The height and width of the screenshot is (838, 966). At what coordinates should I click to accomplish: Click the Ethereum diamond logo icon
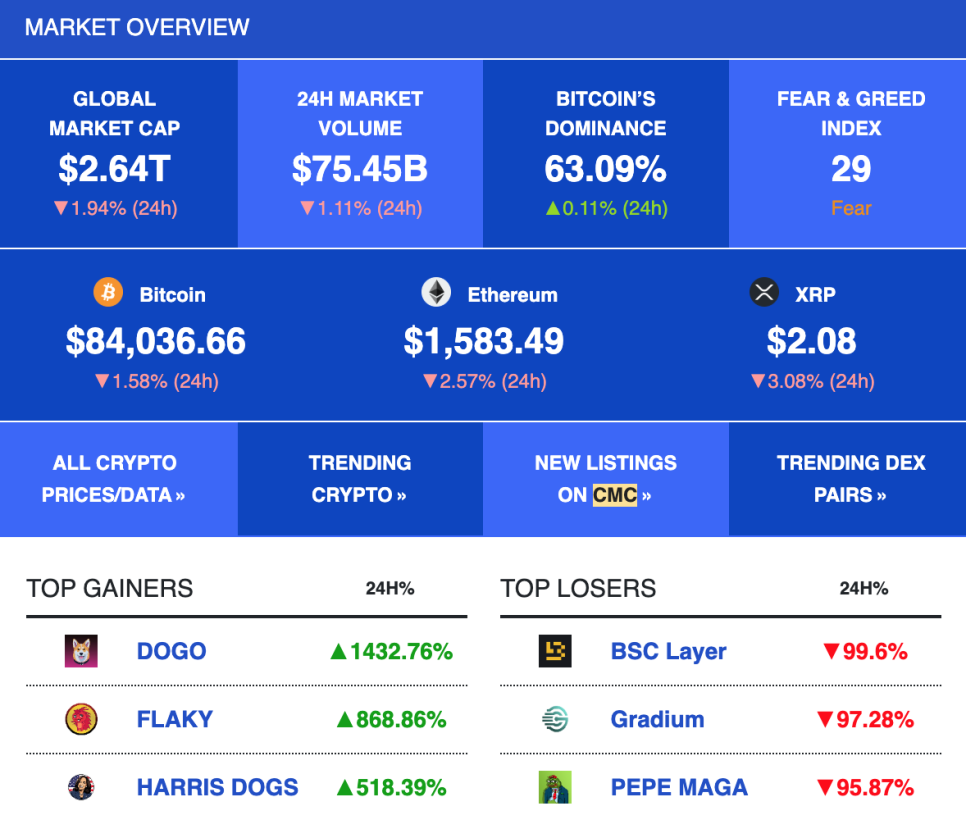pyautogui.click(x=436, y=292)
